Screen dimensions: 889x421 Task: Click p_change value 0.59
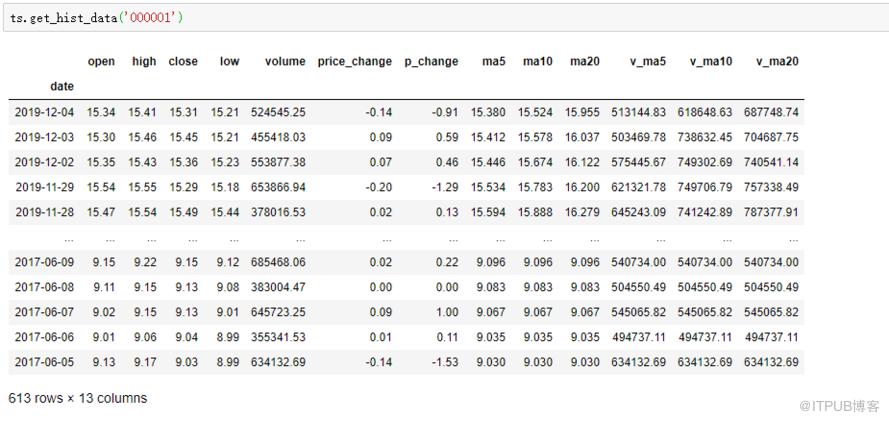[x=447, y=137]
